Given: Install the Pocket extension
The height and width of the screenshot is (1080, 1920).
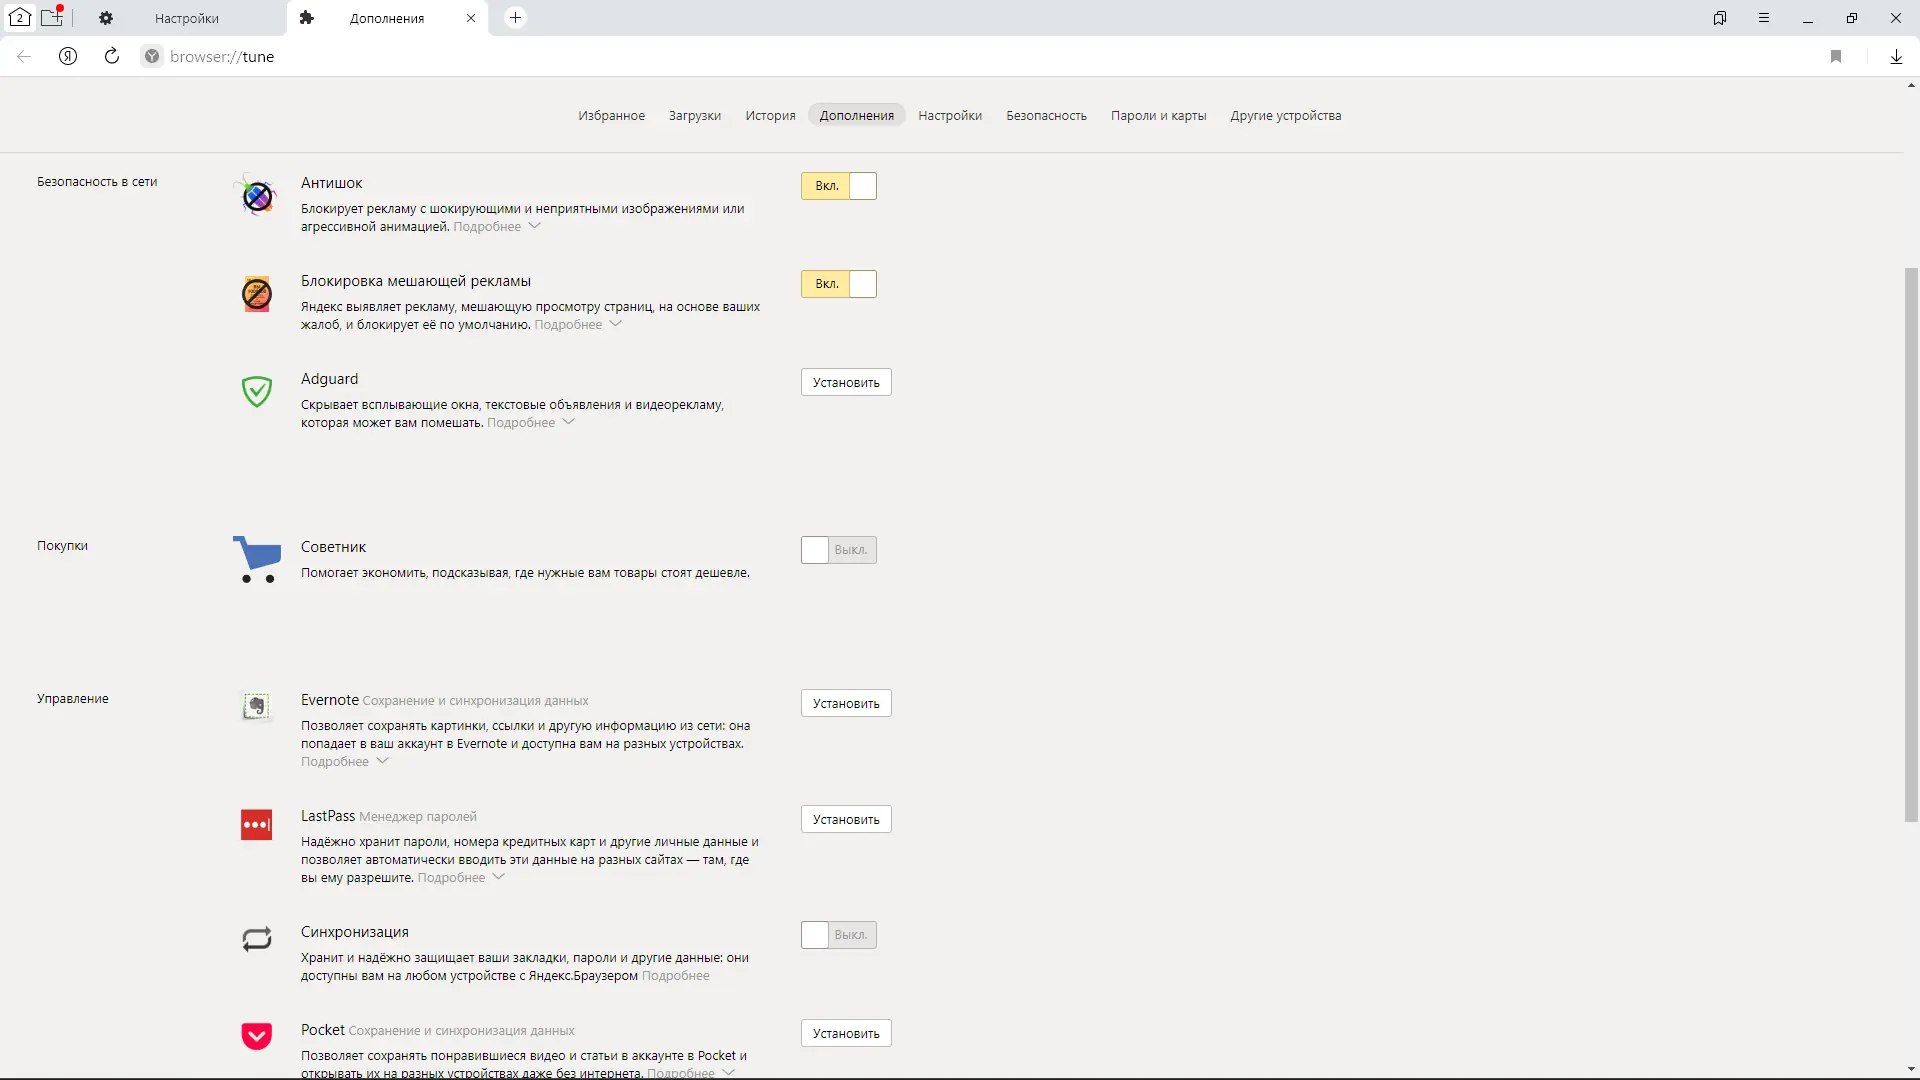Looking at the screenshot, I should [846, 1033].
